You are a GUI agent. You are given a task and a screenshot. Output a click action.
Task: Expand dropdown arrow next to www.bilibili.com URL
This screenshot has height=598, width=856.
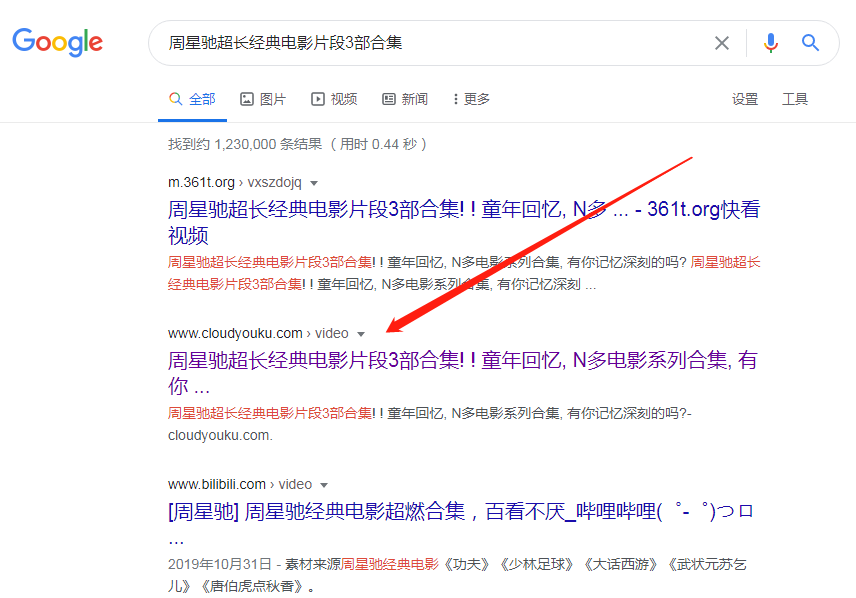tap(324, 485)
